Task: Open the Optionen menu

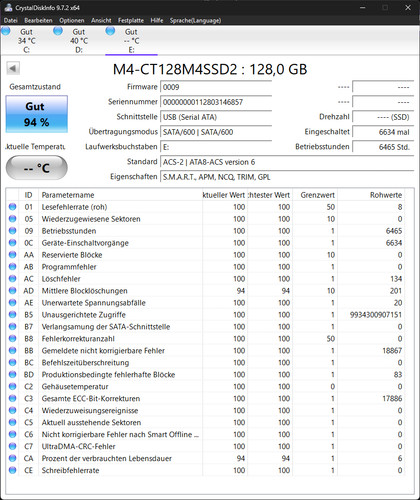Action: [x=72, y=20]
